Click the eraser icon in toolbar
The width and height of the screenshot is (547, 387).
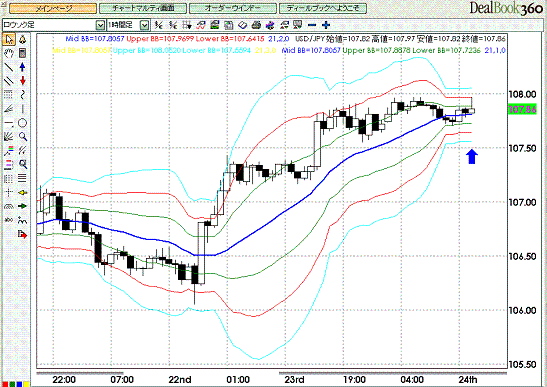[x=242, y=25]
